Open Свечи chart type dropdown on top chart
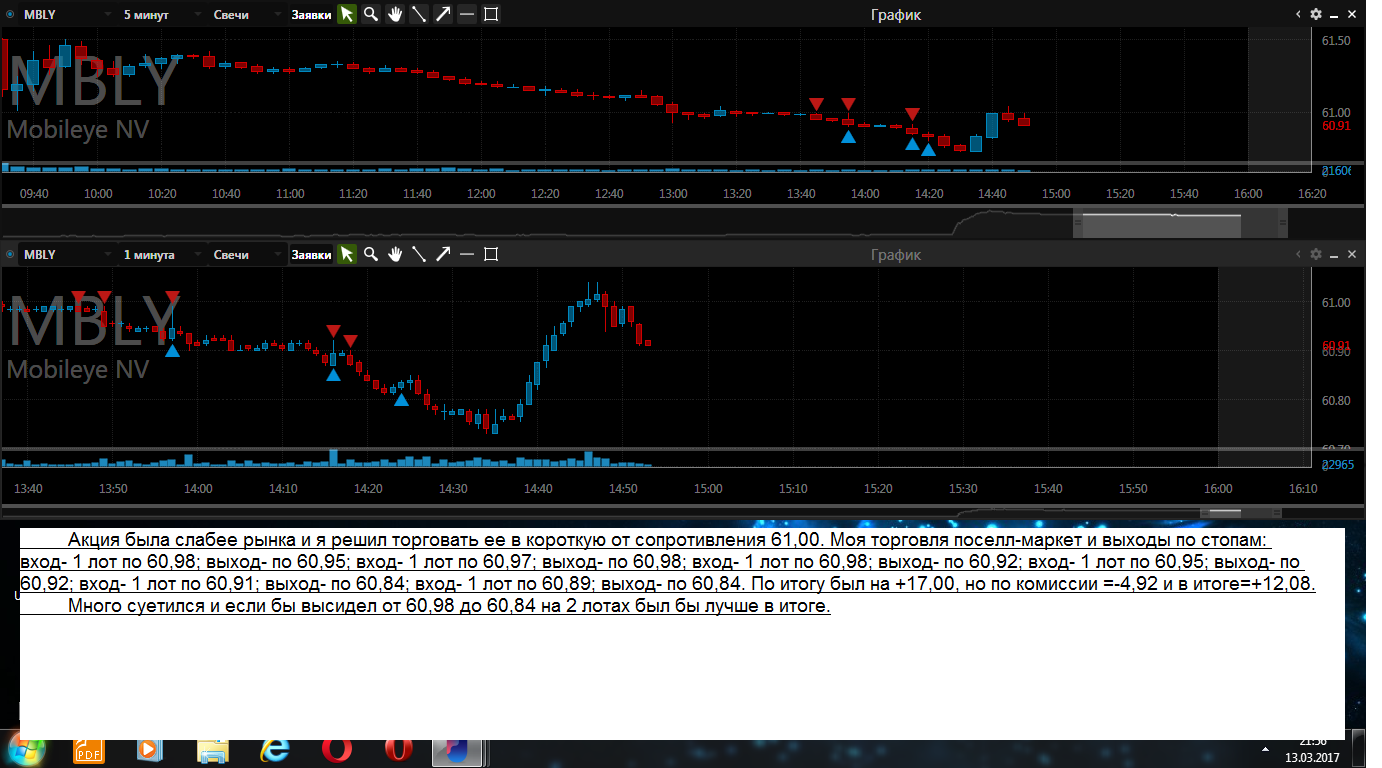The width and height of the screenshot is (1382, 768). click(246, 14)
